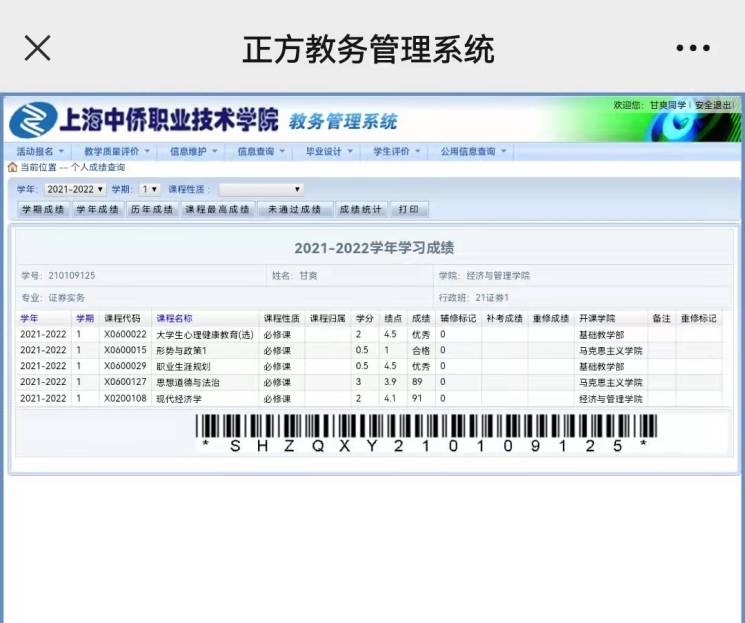Open the 学期 dropdown
This screenshot has width=745, height=623.
(149, 189)
